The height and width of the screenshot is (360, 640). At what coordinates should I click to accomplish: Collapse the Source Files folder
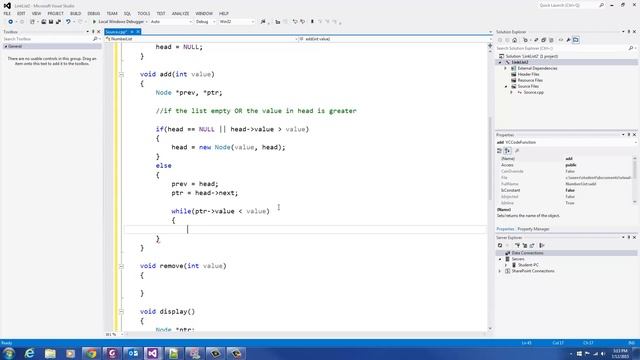506,87
